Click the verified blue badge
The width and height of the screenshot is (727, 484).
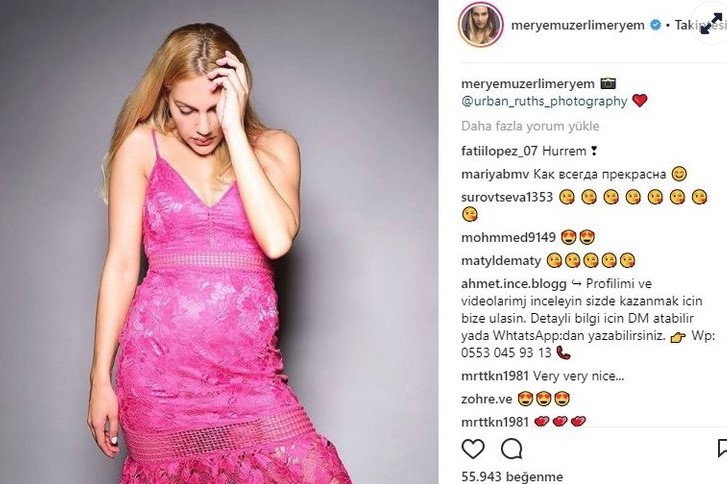[x=655, y=25]
